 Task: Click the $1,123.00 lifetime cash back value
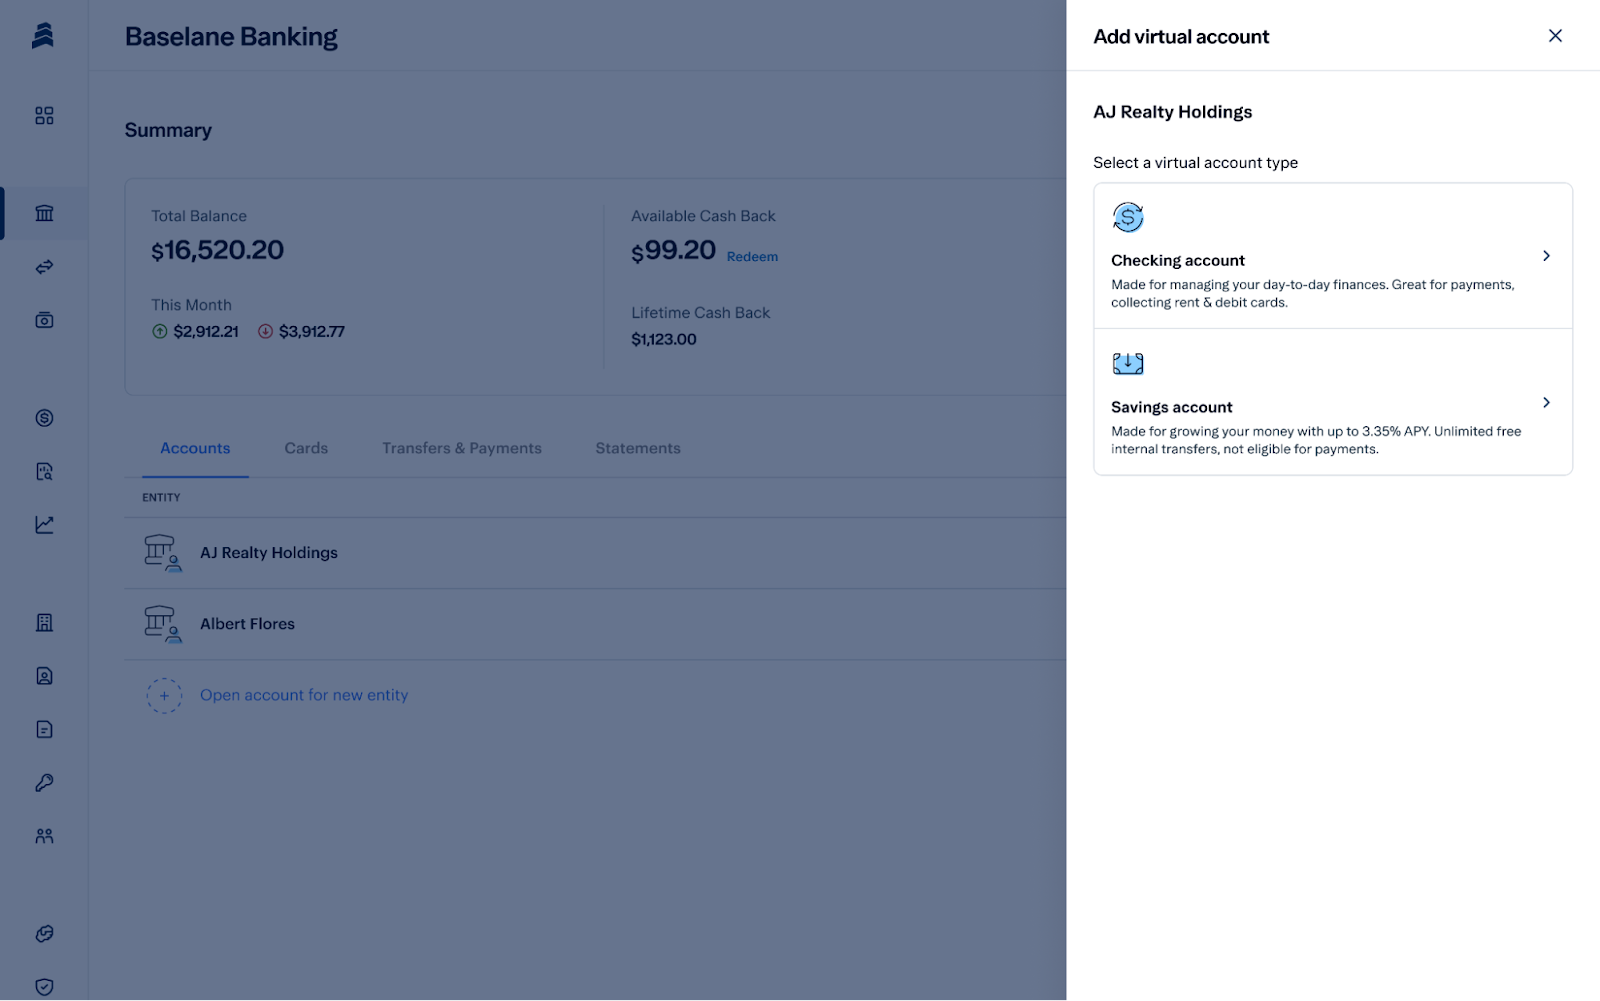pos(664,339)
